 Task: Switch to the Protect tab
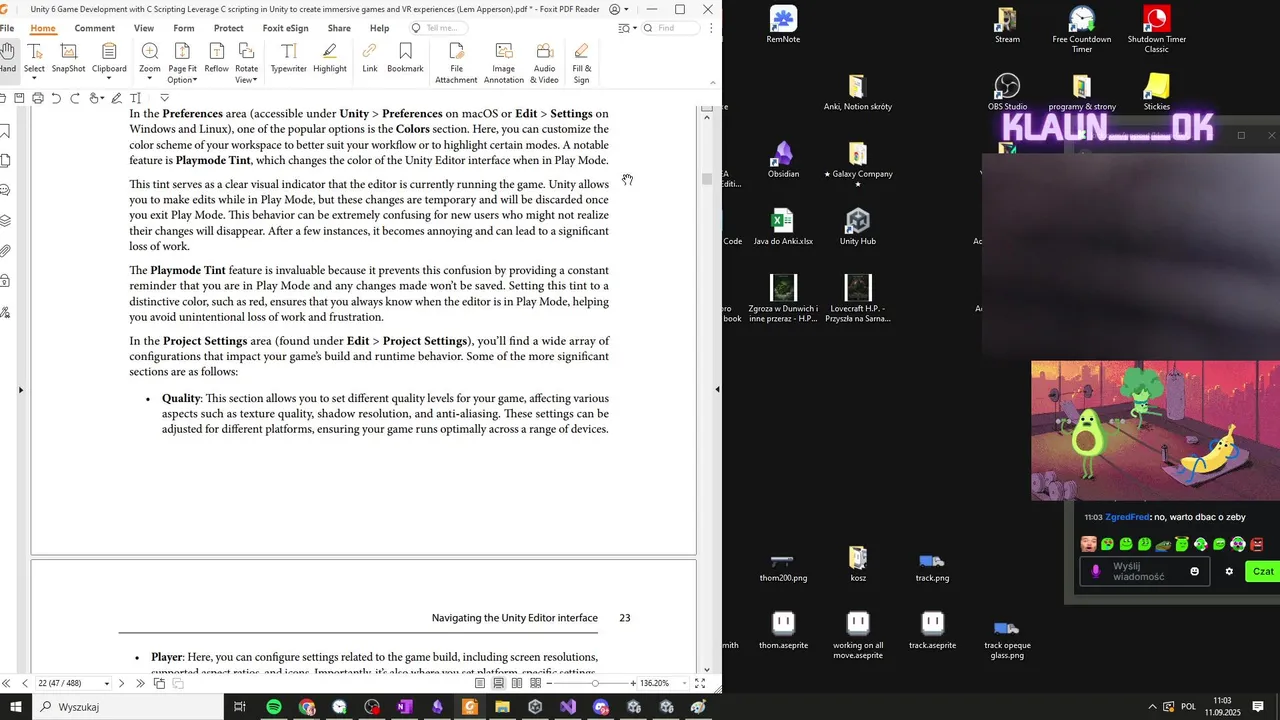[228, 28]
